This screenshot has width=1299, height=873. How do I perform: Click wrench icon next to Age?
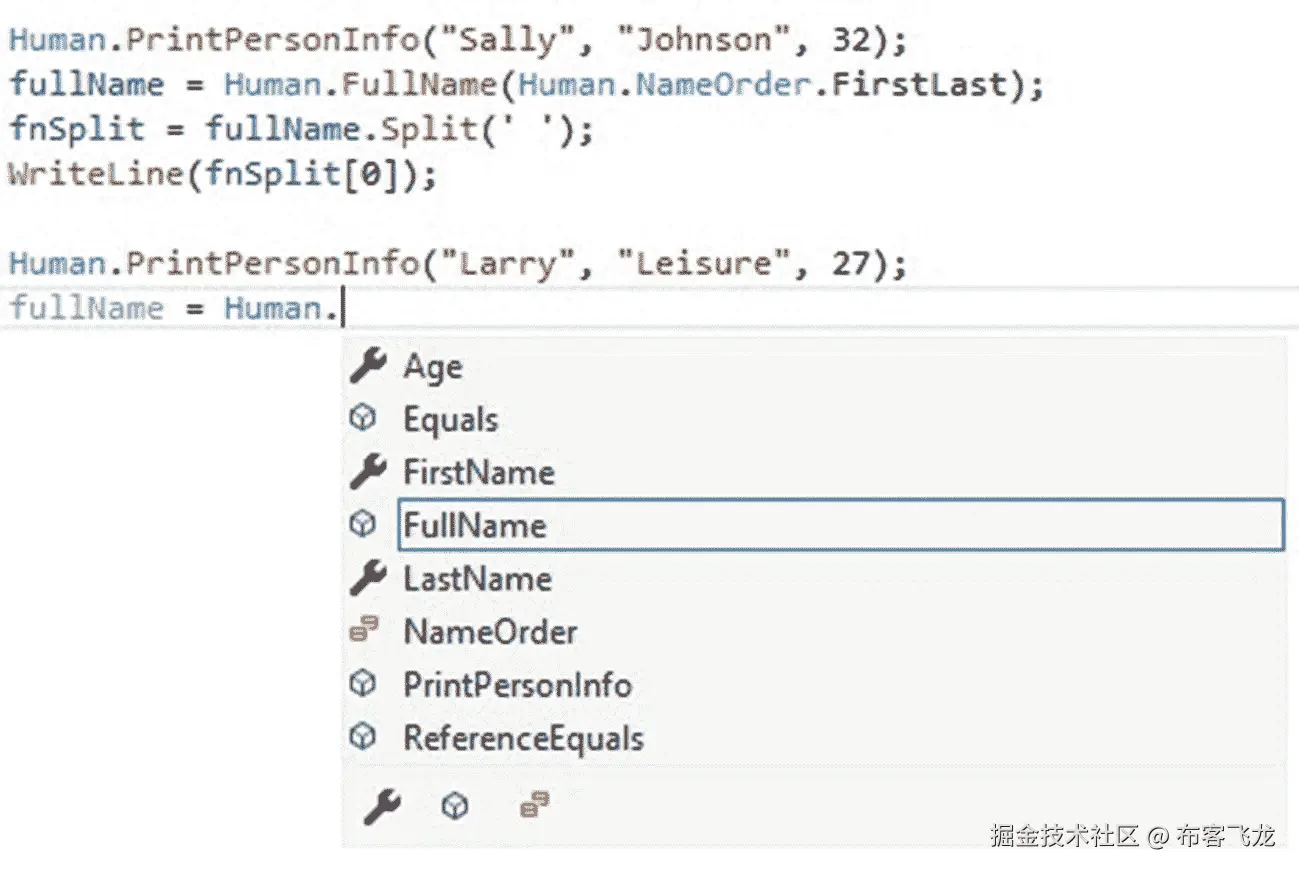click(367, 366)
